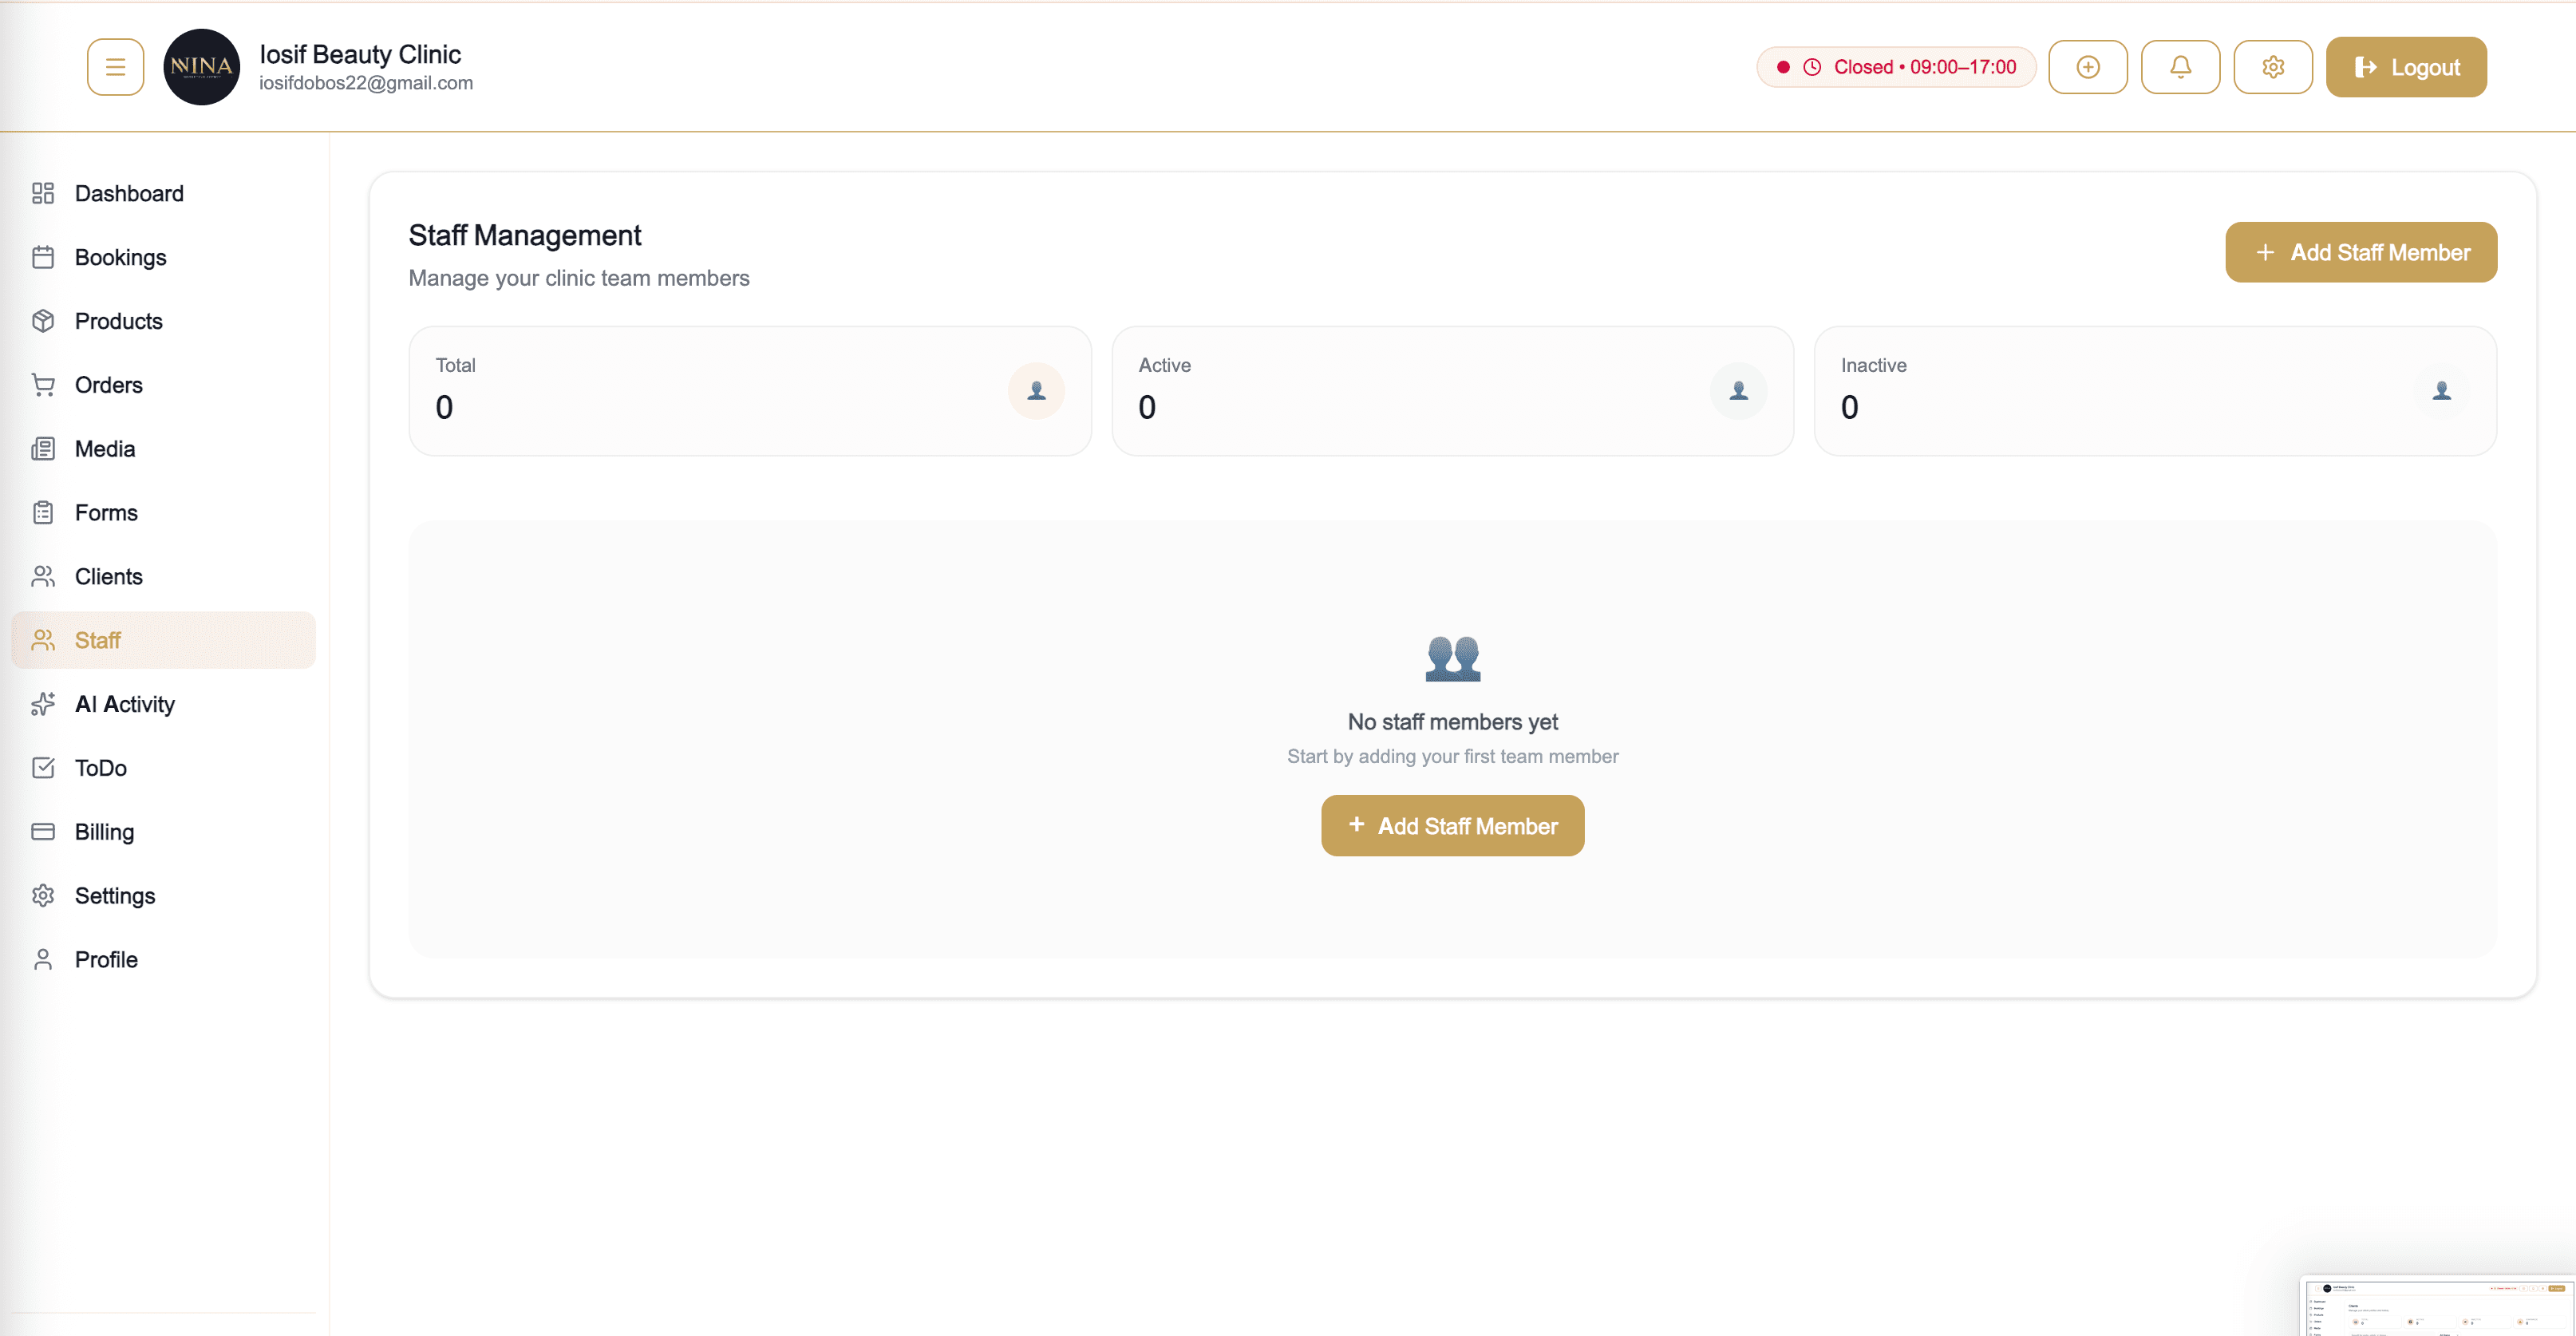Select the Products icon in the sidebar
The image size is (2576, 1336).
tap(44, 321)
